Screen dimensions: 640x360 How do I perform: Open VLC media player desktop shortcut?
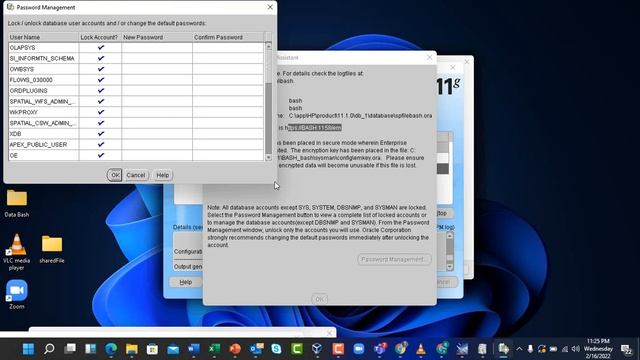[x=17, y=252]
